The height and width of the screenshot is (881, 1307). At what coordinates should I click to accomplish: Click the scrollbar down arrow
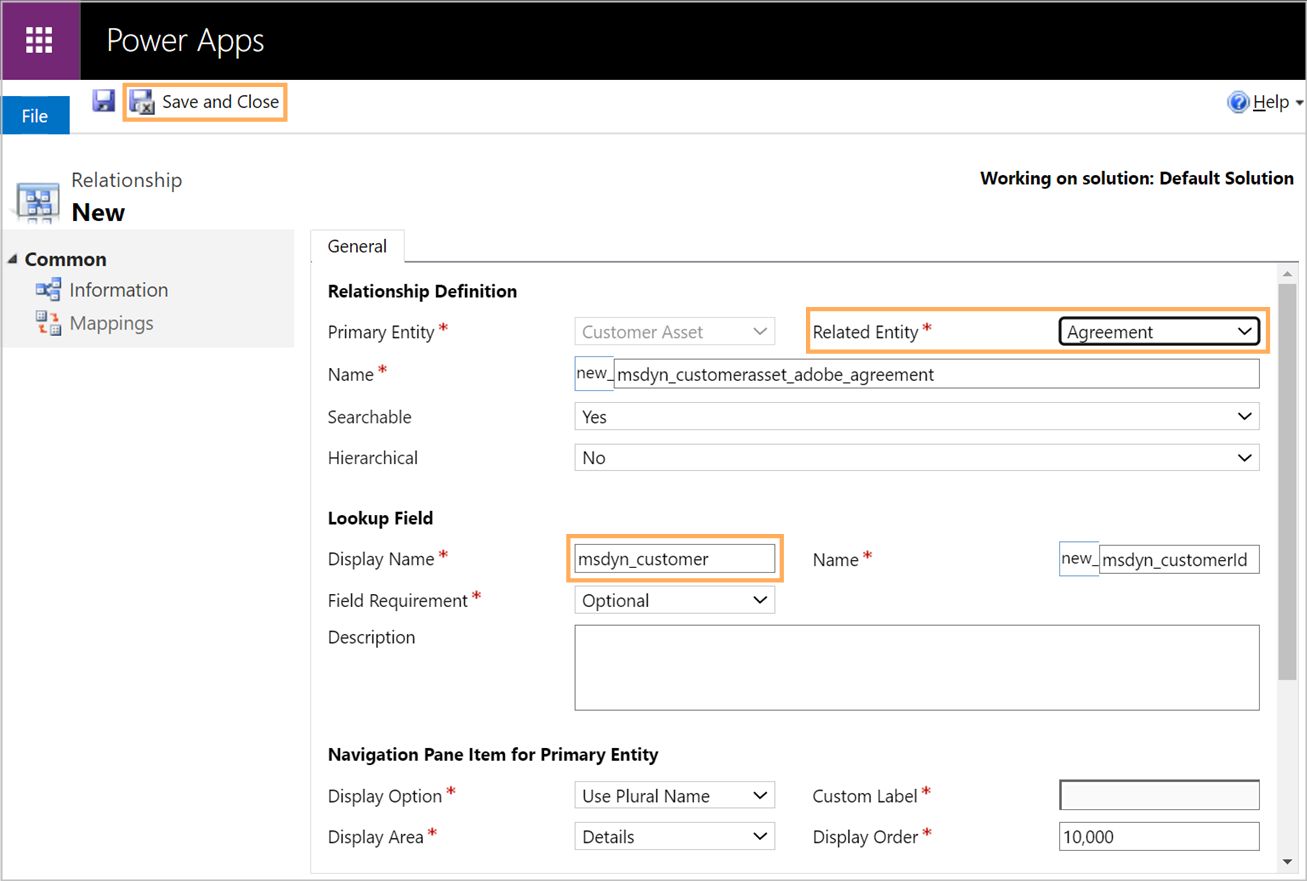click(x=1287, y=861)
